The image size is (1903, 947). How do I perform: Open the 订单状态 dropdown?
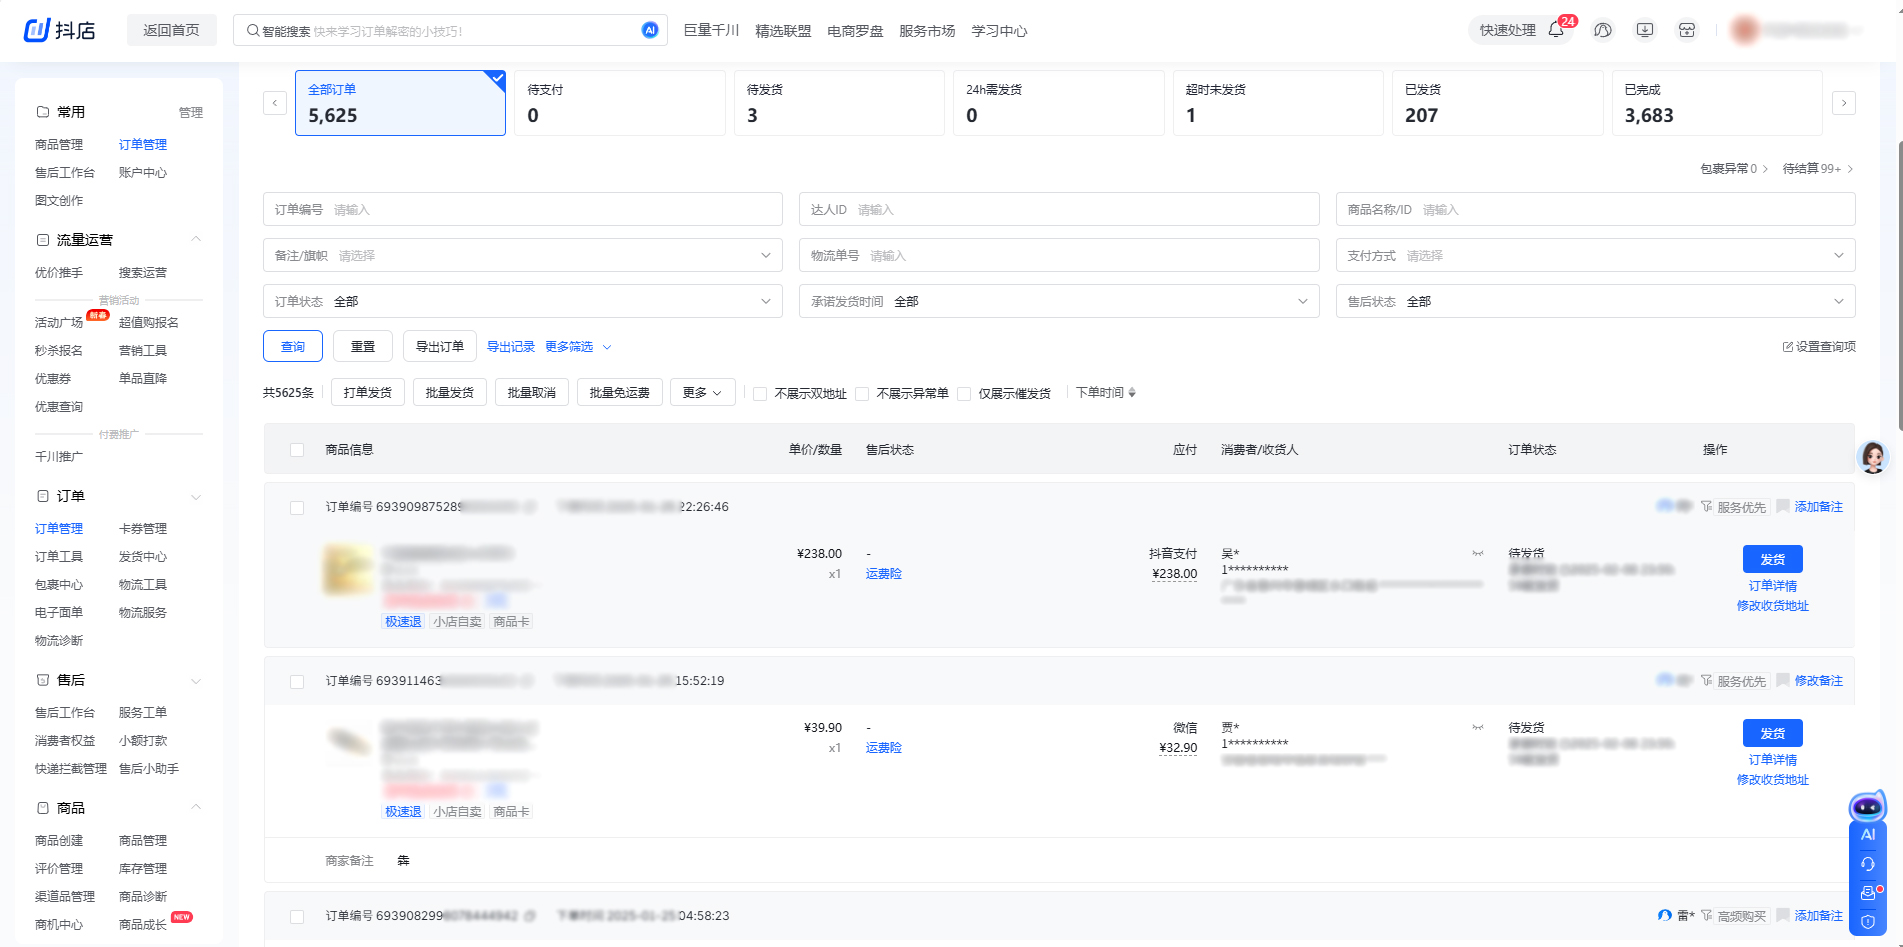(522, 301)
